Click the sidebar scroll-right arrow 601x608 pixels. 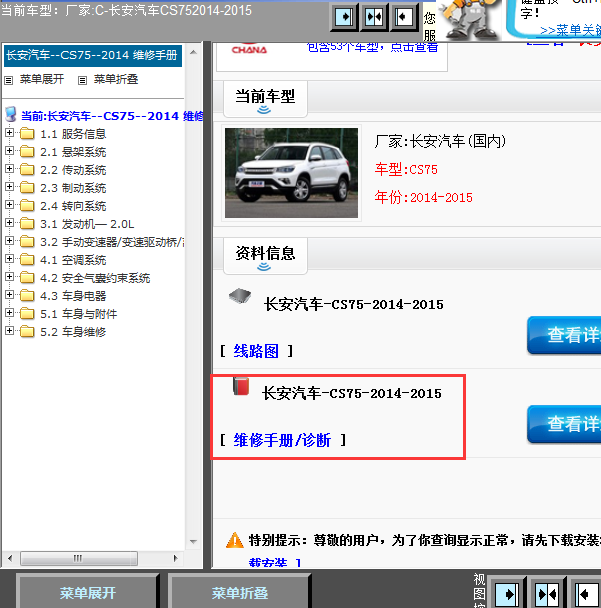175,558
